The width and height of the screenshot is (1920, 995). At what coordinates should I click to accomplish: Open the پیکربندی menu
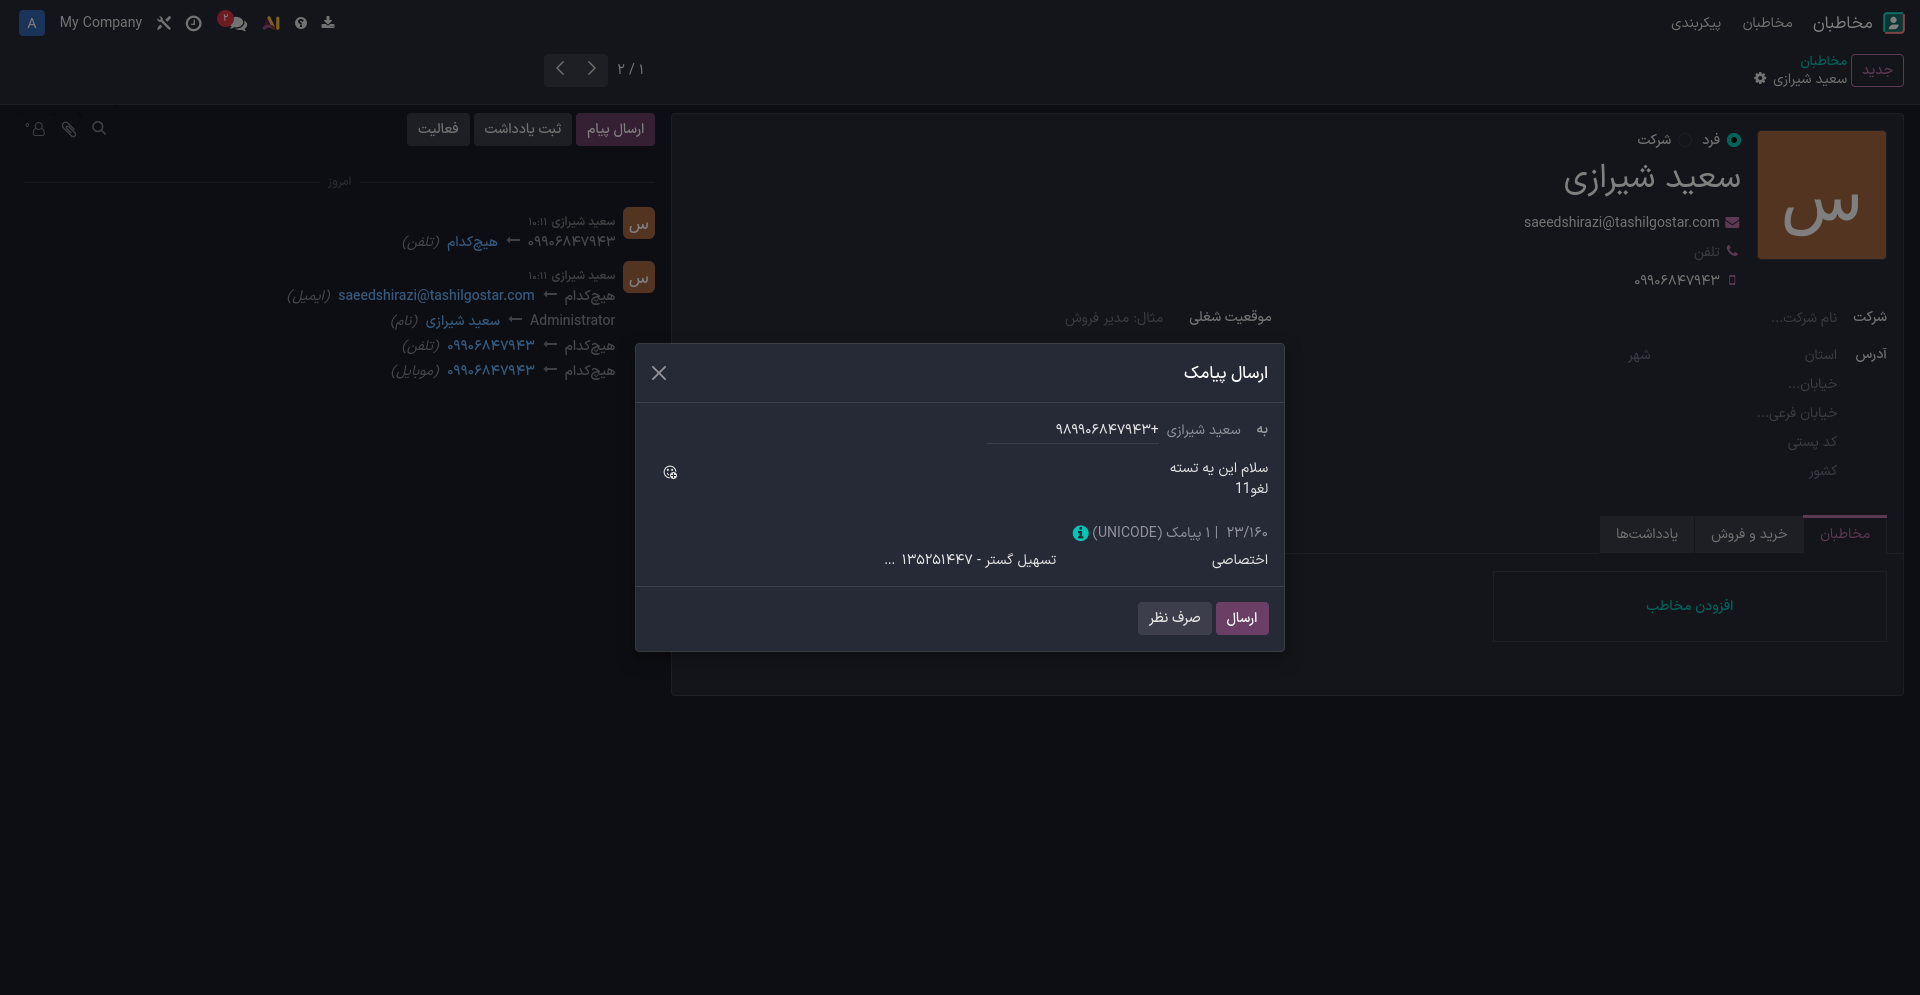1697,24
